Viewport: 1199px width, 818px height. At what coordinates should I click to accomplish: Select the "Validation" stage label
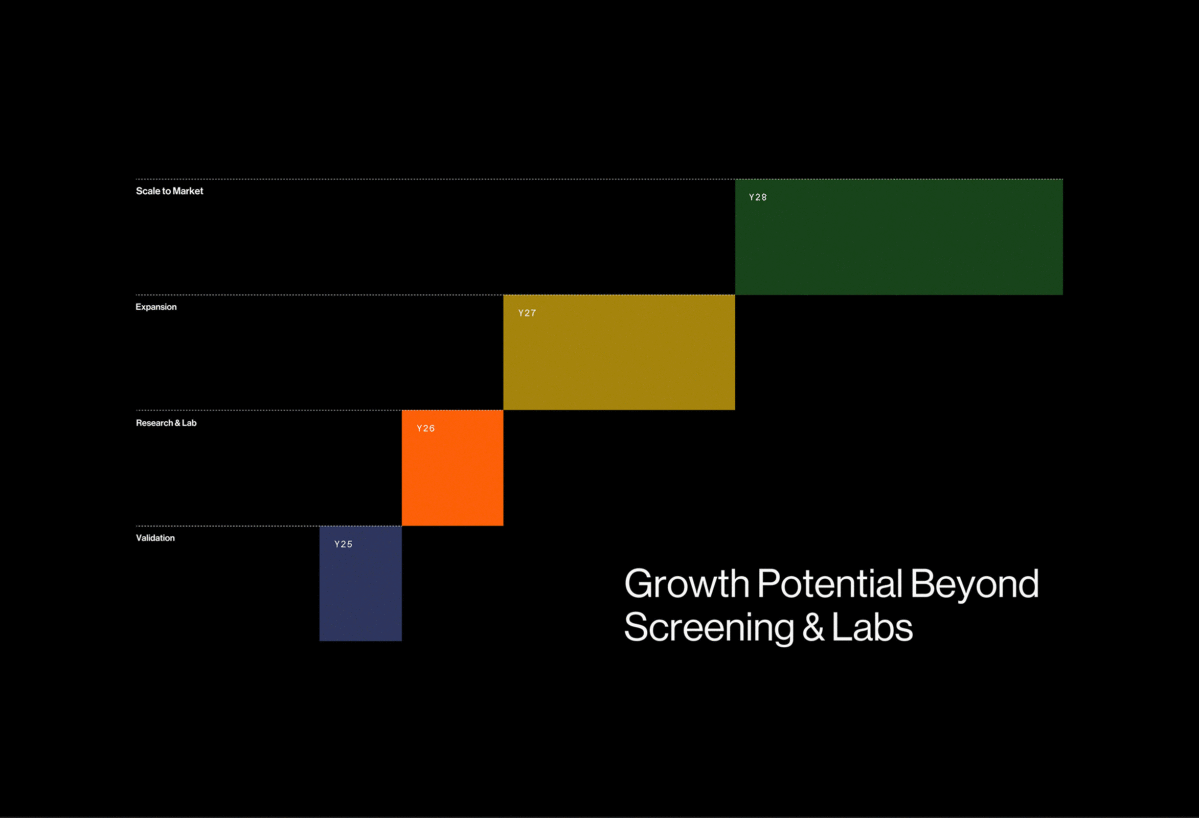155,538
